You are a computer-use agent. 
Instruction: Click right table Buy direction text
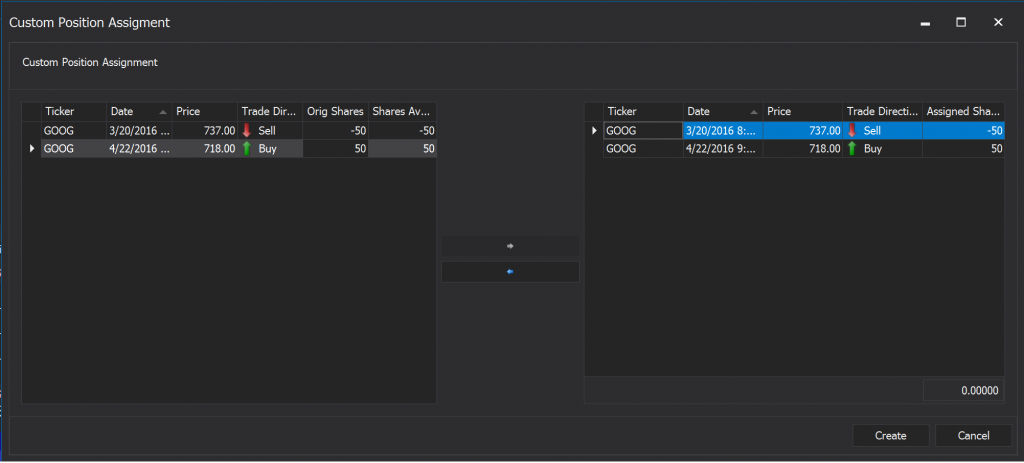(872, 149)
